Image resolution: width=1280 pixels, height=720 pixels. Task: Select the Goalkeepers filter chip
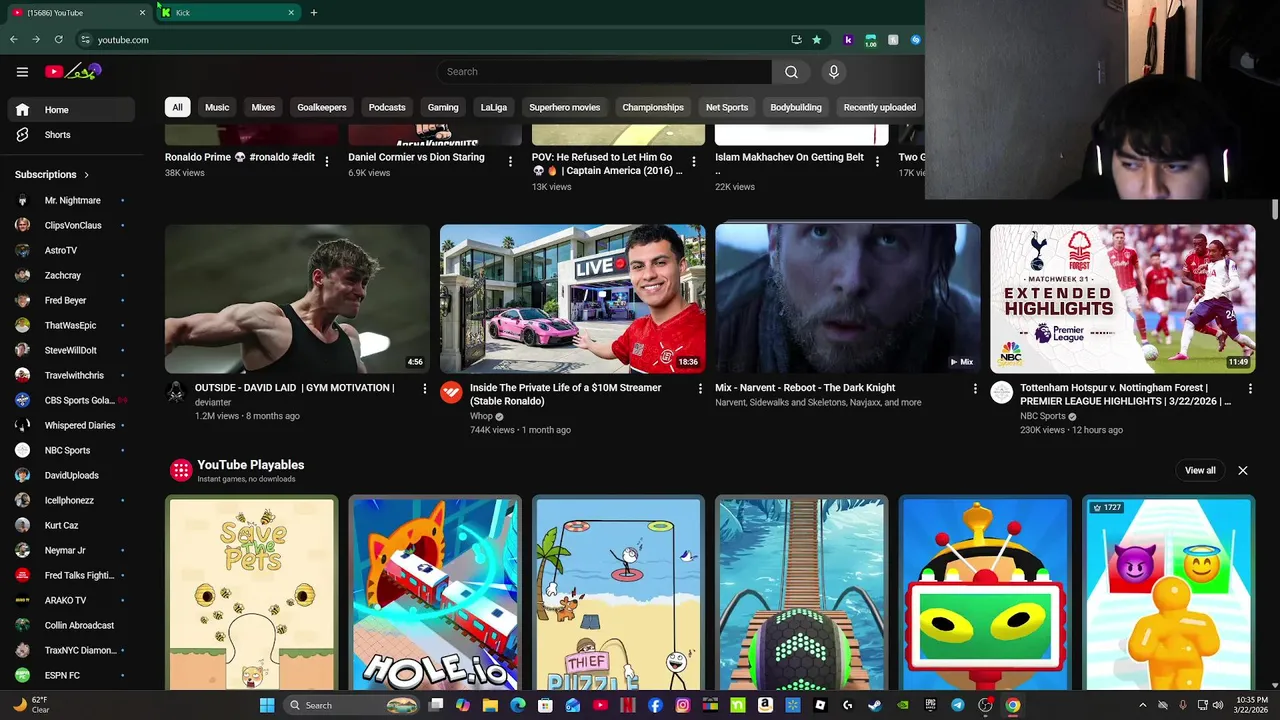click(322, 107)
